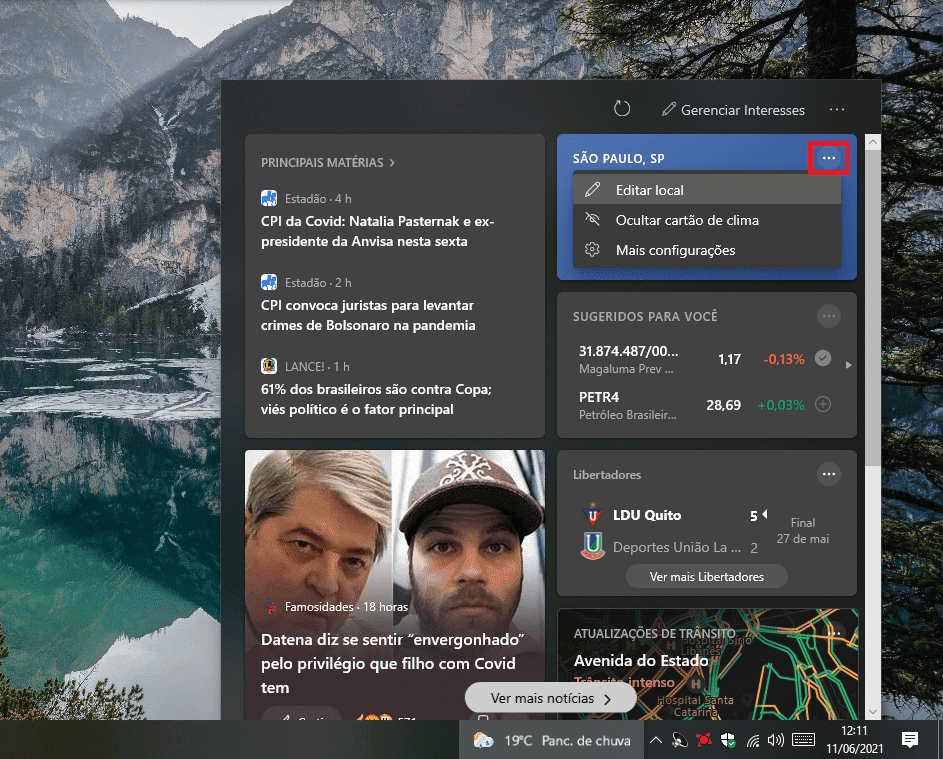Show next suggested stocks with the arrow
The width and height of the screenshot is (943, 759).
coord(849,365)
